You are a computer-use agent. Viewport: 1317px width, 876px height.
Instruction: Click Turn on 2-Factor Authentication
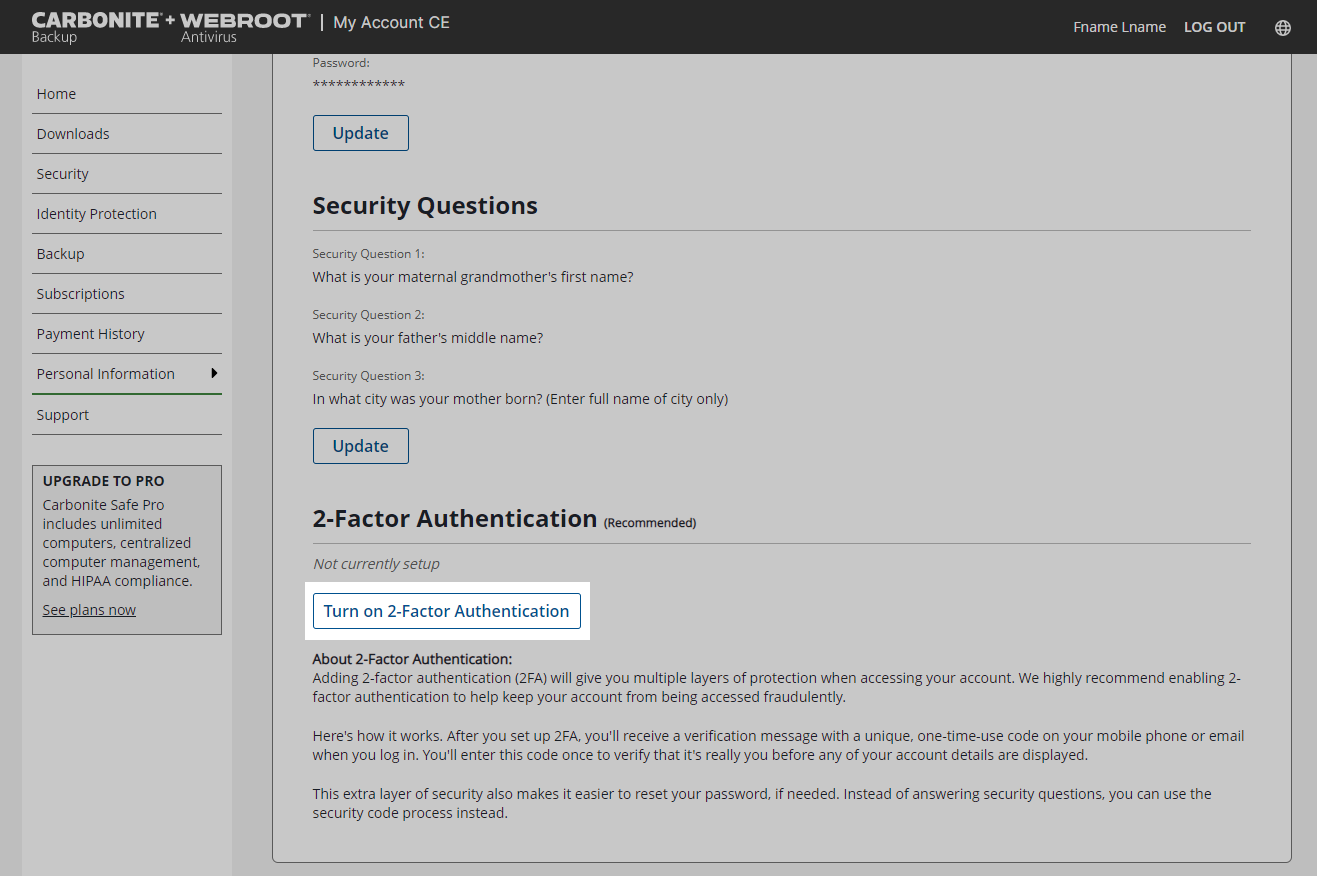tap(447, 611)
